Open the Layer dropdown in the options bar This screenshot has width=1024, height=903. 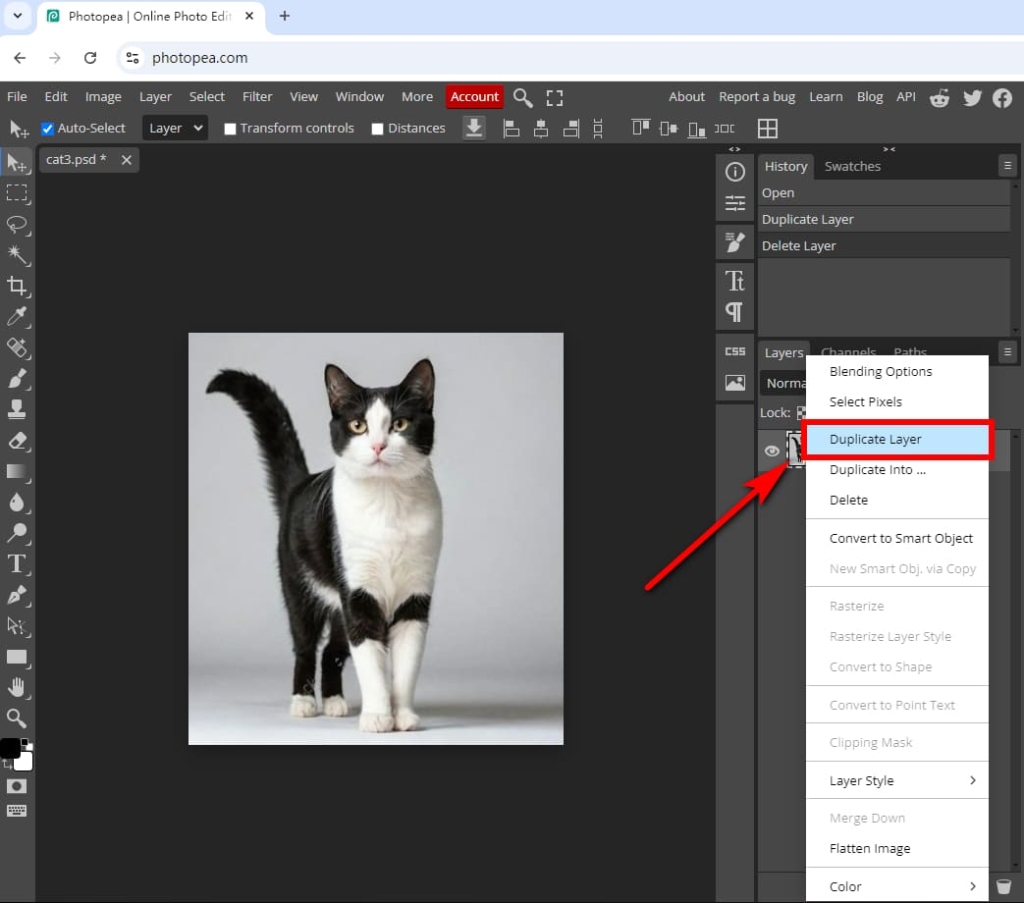pyautogui.click(x=174, y=128)
